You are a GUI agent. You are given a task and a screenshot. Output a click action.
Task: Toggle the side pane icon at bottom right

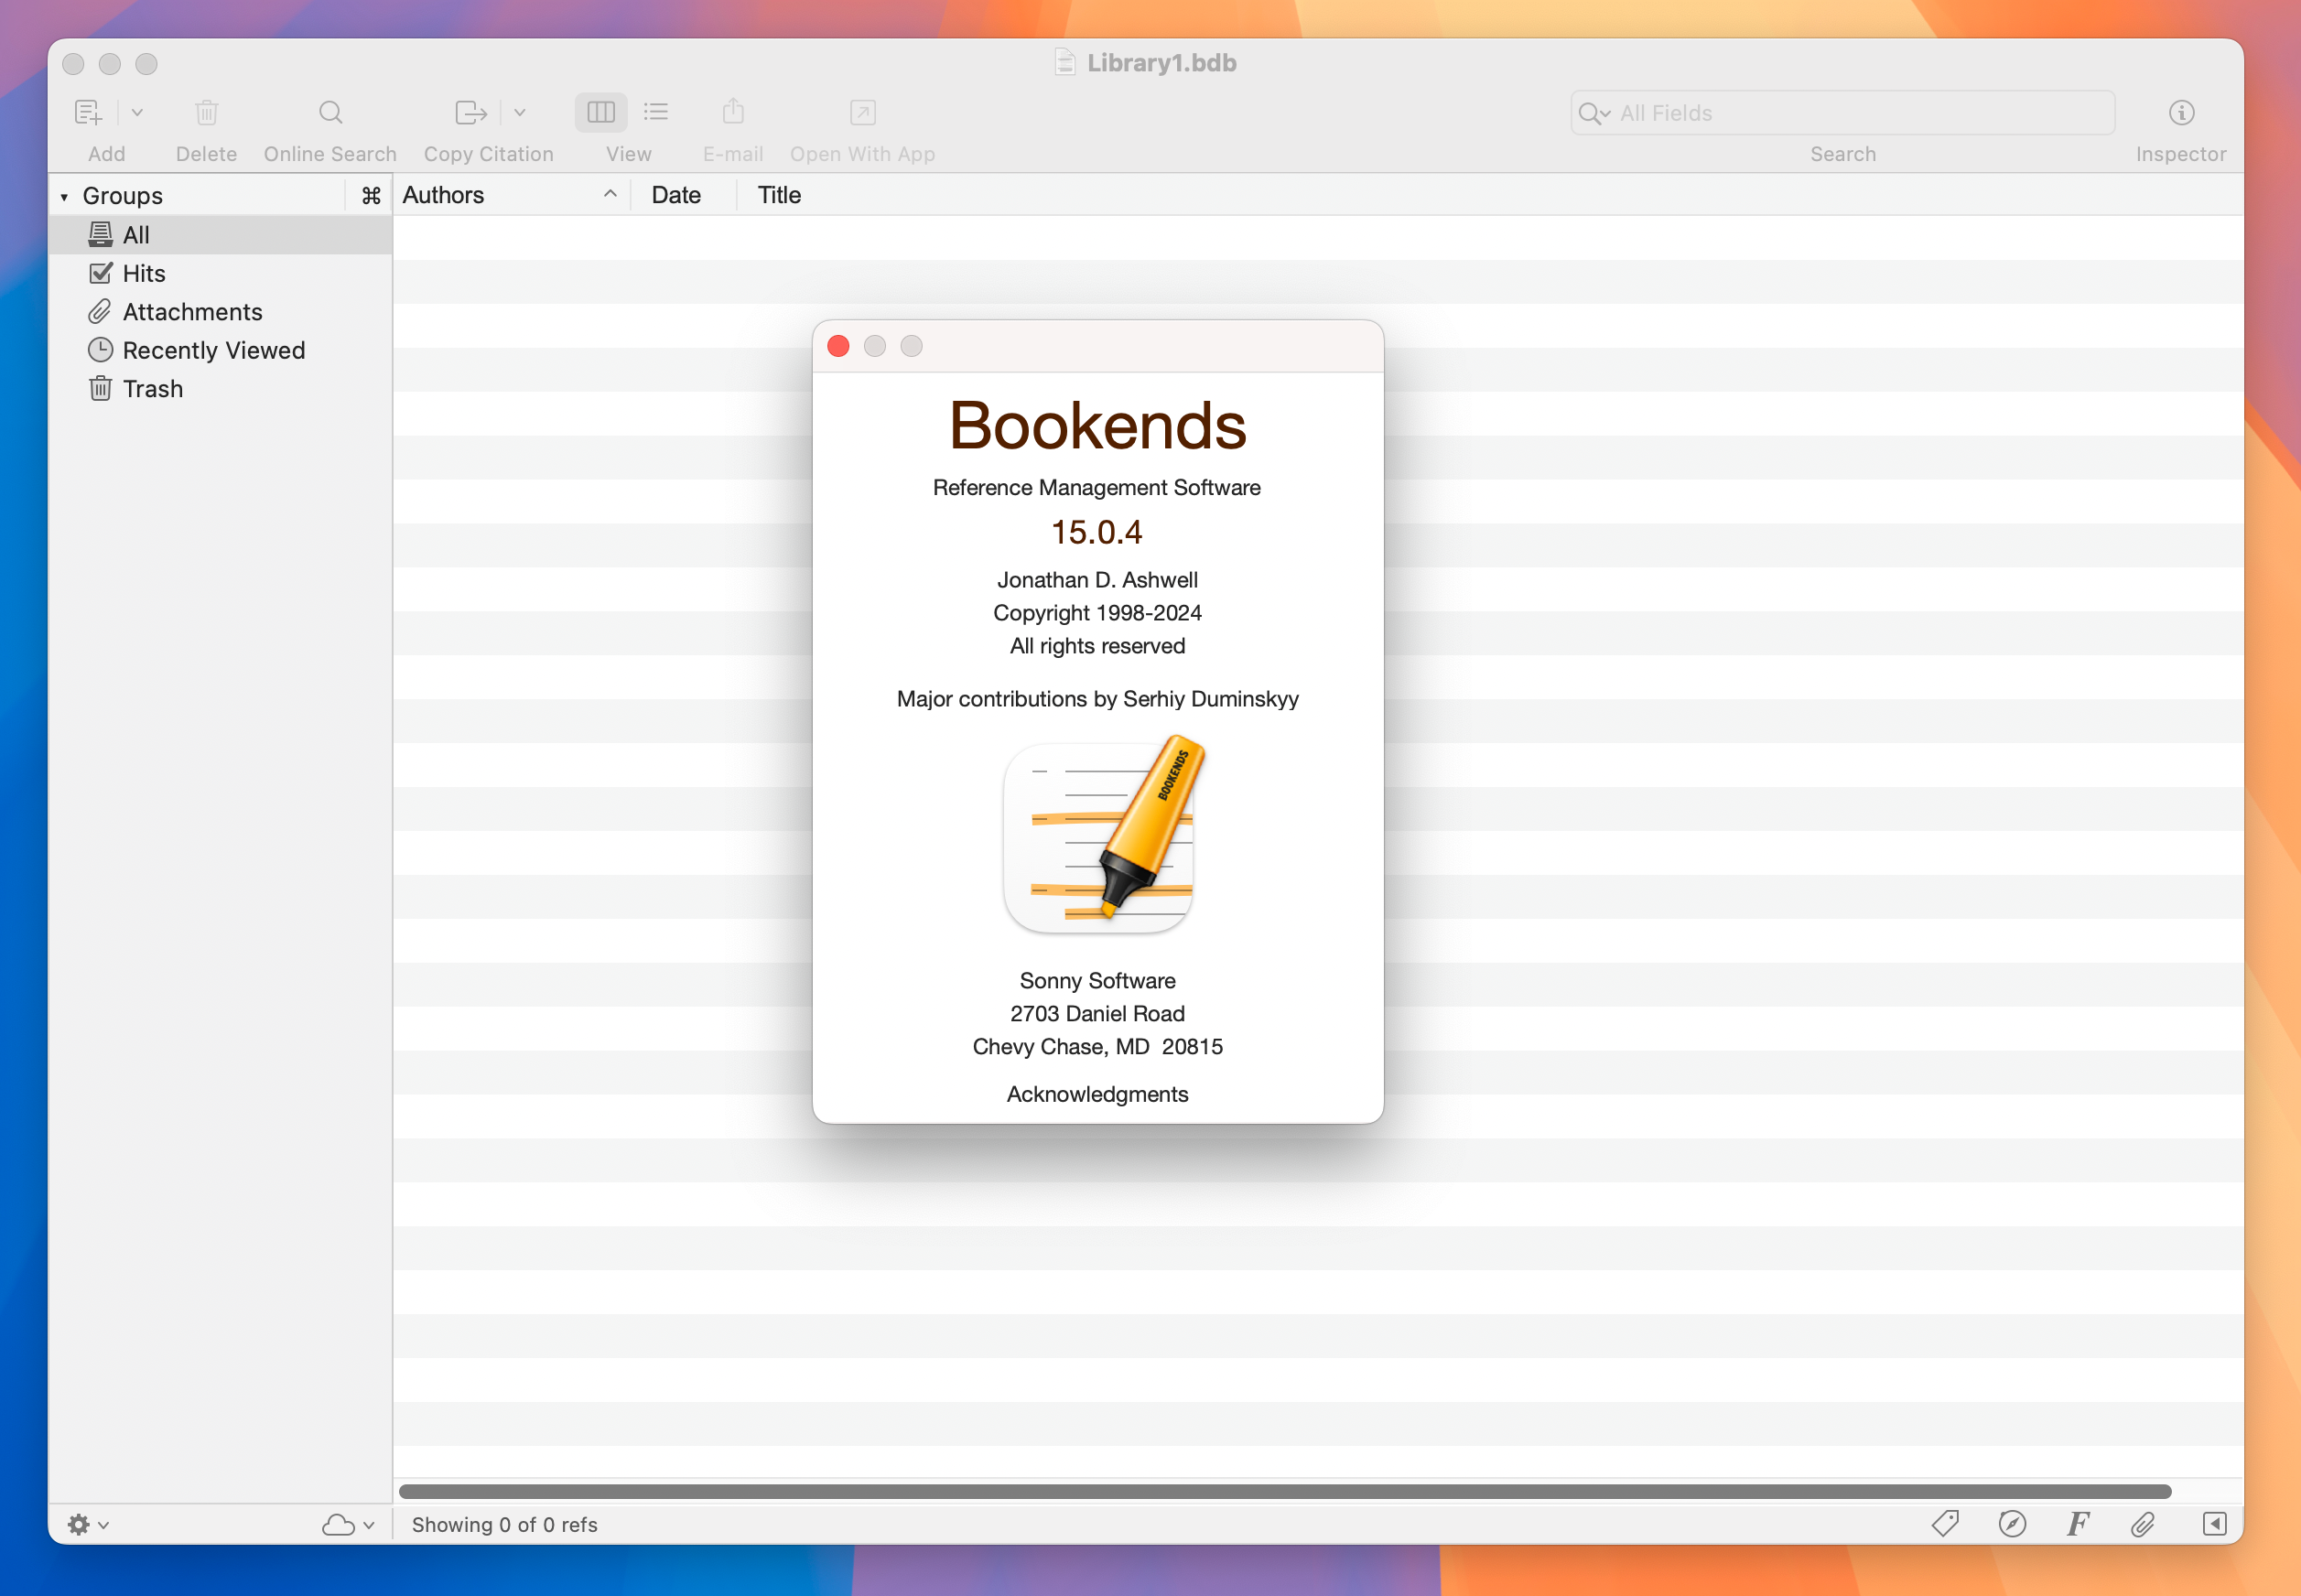click(x=2214, y=1523)
